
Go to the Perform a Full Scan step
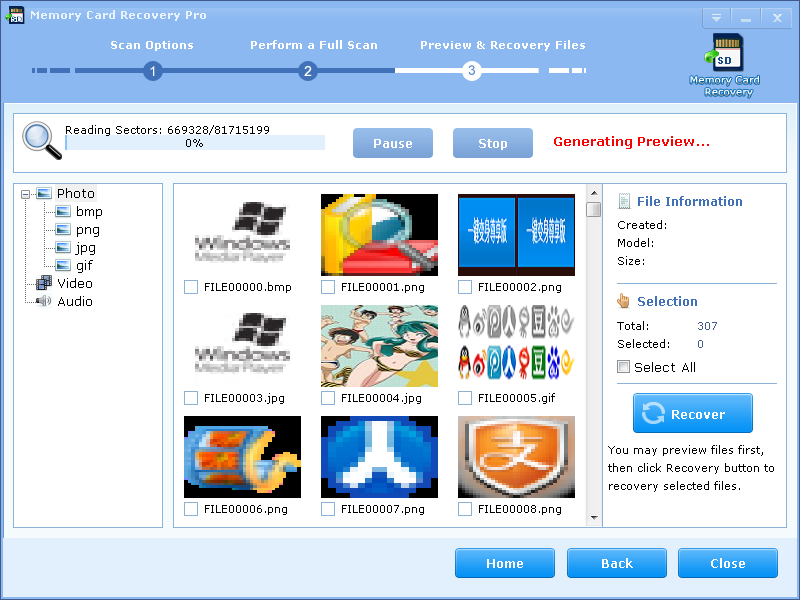[x=314, y=45]
